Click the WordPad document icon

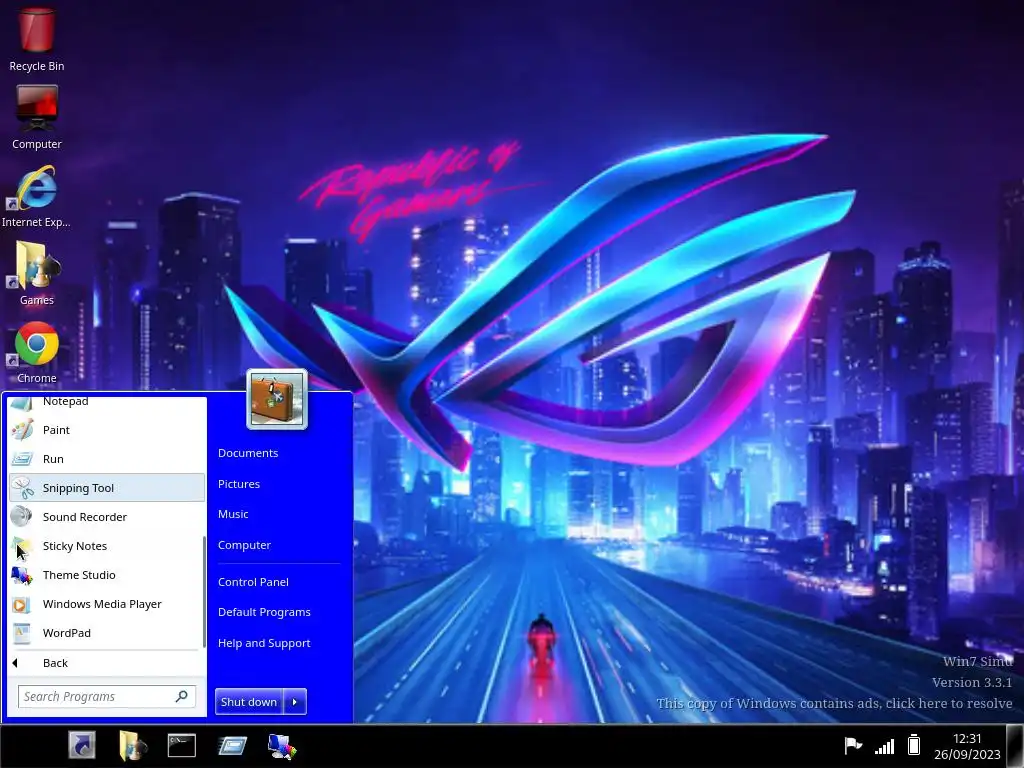tap(22, 633)
